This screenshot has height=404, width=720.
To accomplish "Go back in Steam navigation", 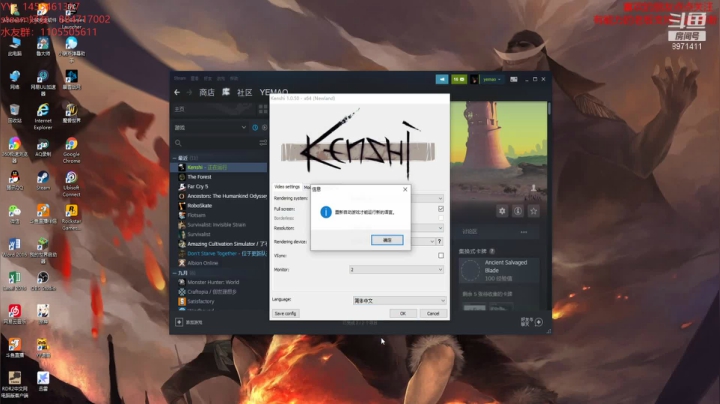I will (177, 92).
